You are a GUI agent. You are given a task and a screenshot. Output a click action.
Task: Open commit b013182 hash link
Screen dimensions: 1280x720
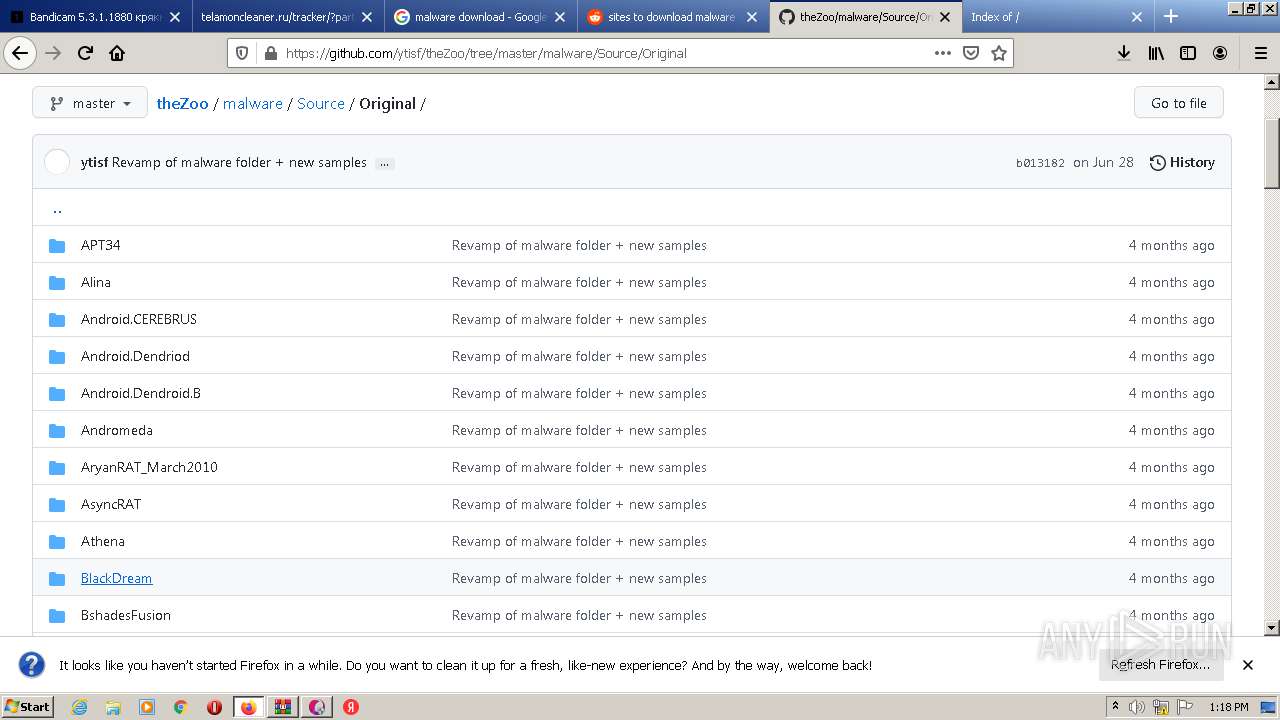1040,163
